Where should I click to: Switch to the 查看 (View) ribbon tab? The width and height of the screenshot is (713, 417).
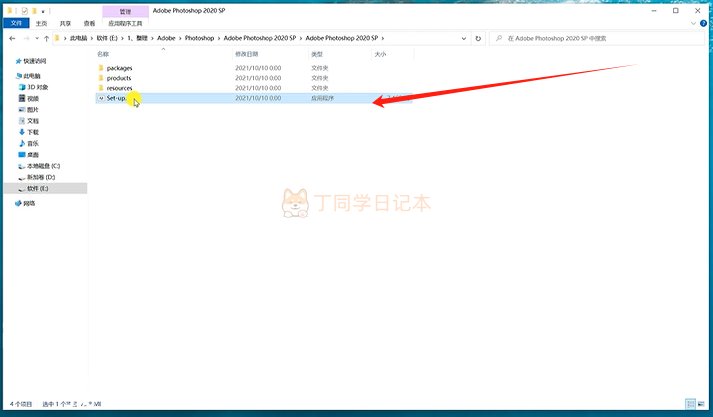(x=90, y=23)
